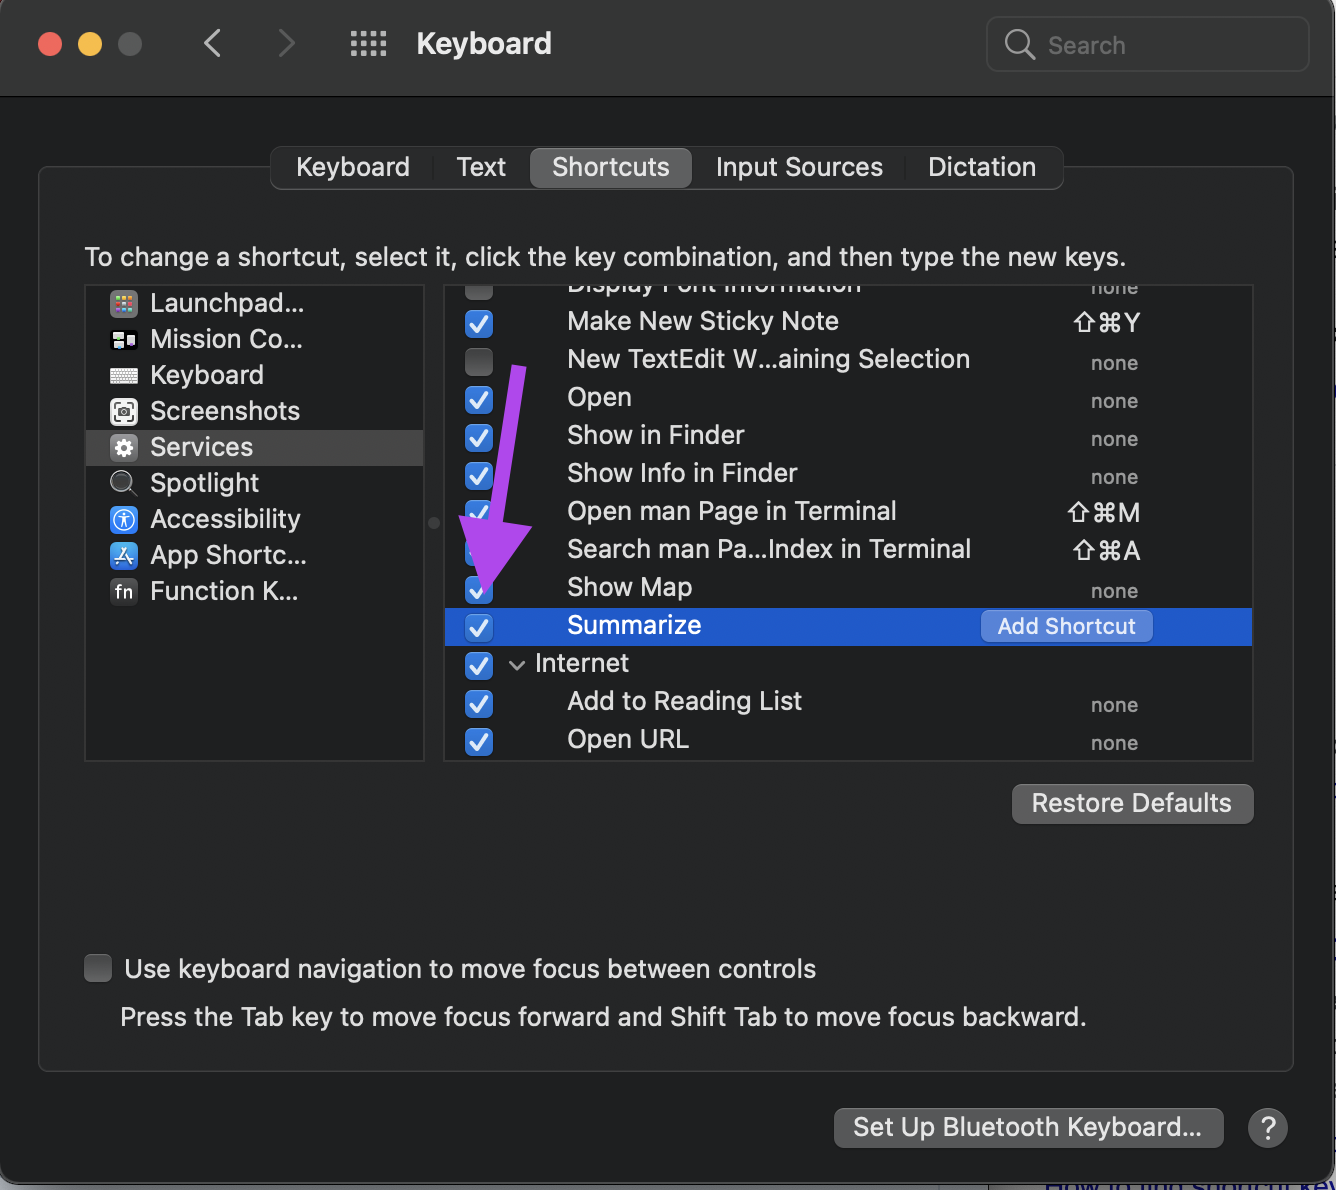Click the fn Function Keys icon
This screenshot has height=1190, width=1336.
click(x=124, y=591)
